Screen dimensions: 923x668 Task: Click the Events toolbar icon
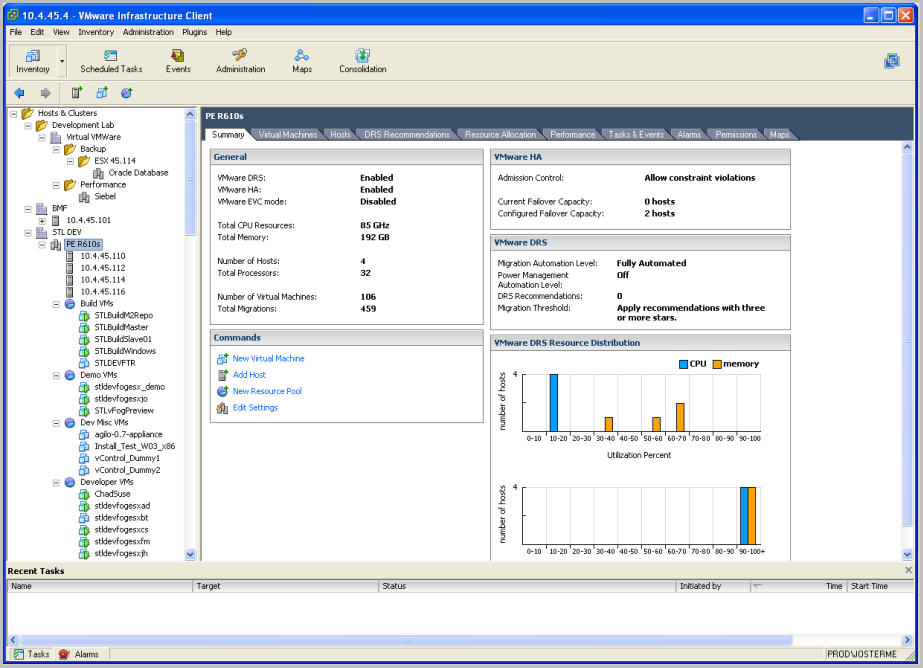point(178,60)
